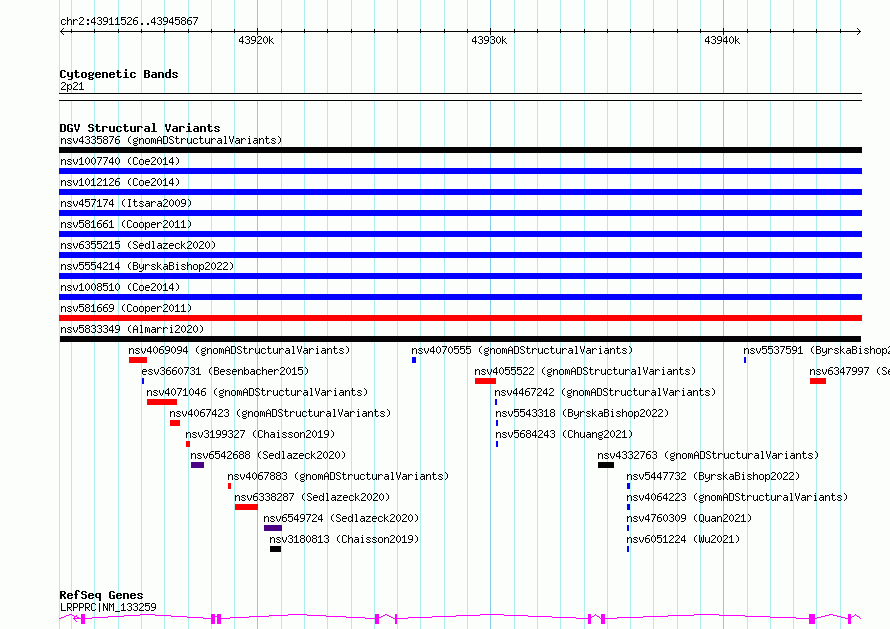Viewport: 890px width, 629px height.
Task: Click nsv5554214 (ByrskaBishop2022) label
Action: (x=147, y=266)
